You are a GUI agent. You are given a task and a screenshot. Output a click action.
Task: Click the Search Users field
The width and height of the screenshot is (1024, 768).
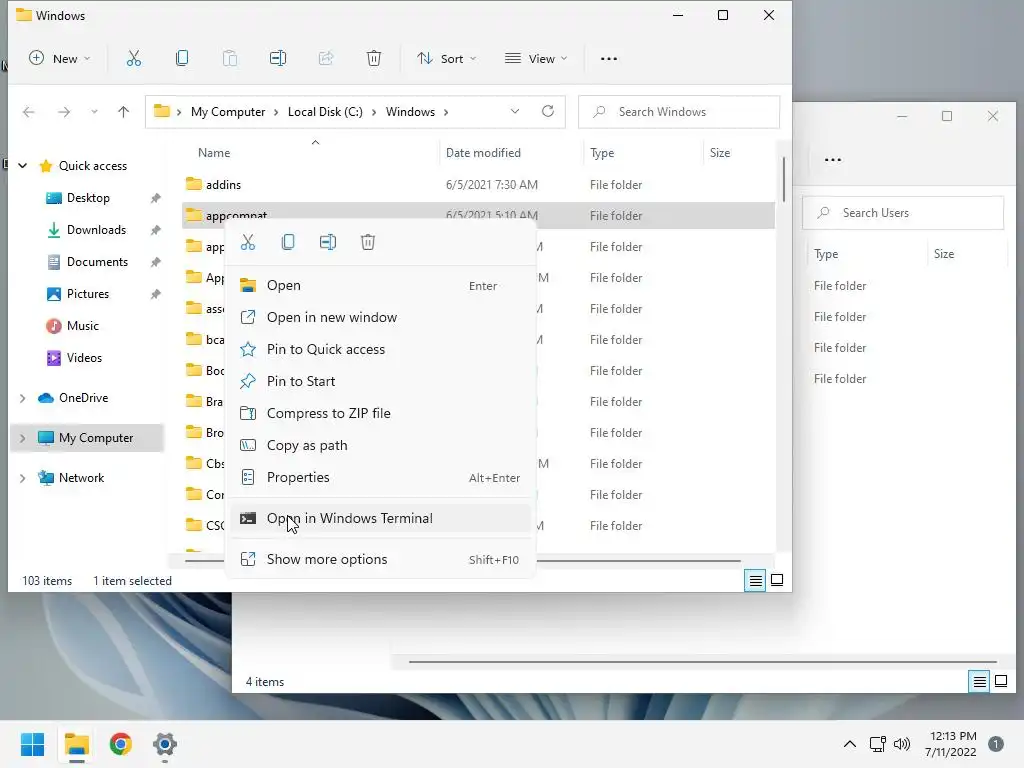pos(903,213)
